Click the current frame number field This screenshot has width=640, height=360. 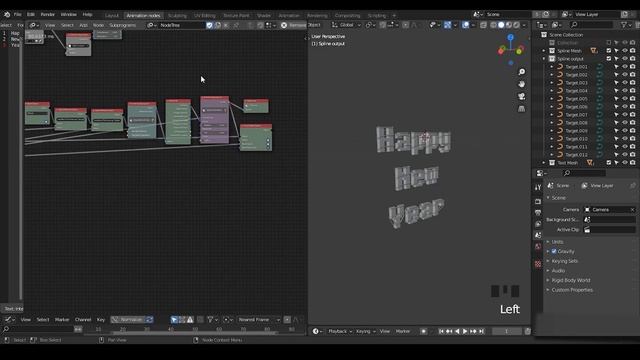(507, 331)
